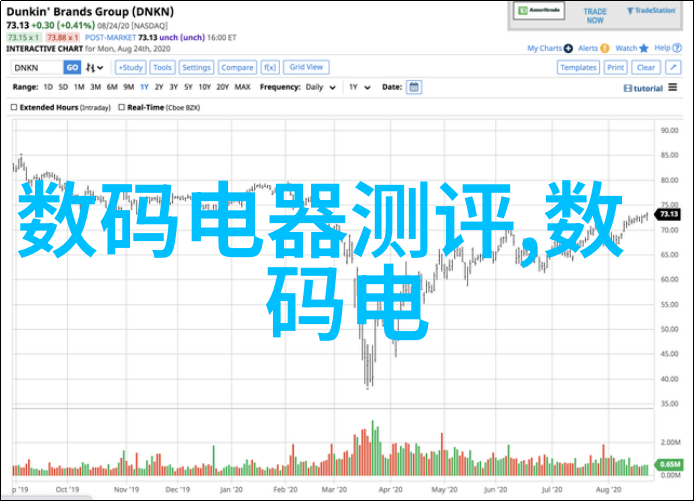Click the Clear button
Screen dimensions: 695x502
tap(646, 67)
